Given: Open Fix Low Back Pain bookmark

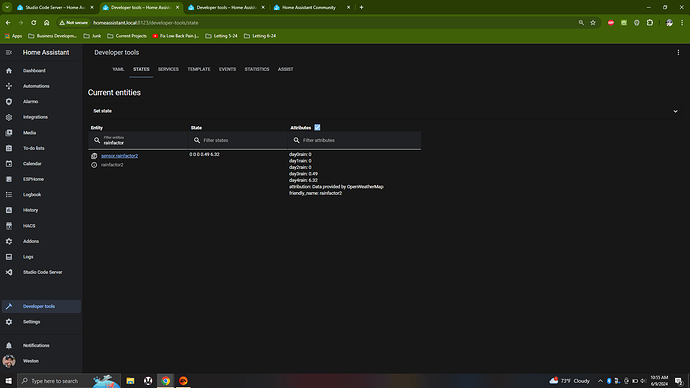Looking at the screenshot, I should (x=176, y=36).
